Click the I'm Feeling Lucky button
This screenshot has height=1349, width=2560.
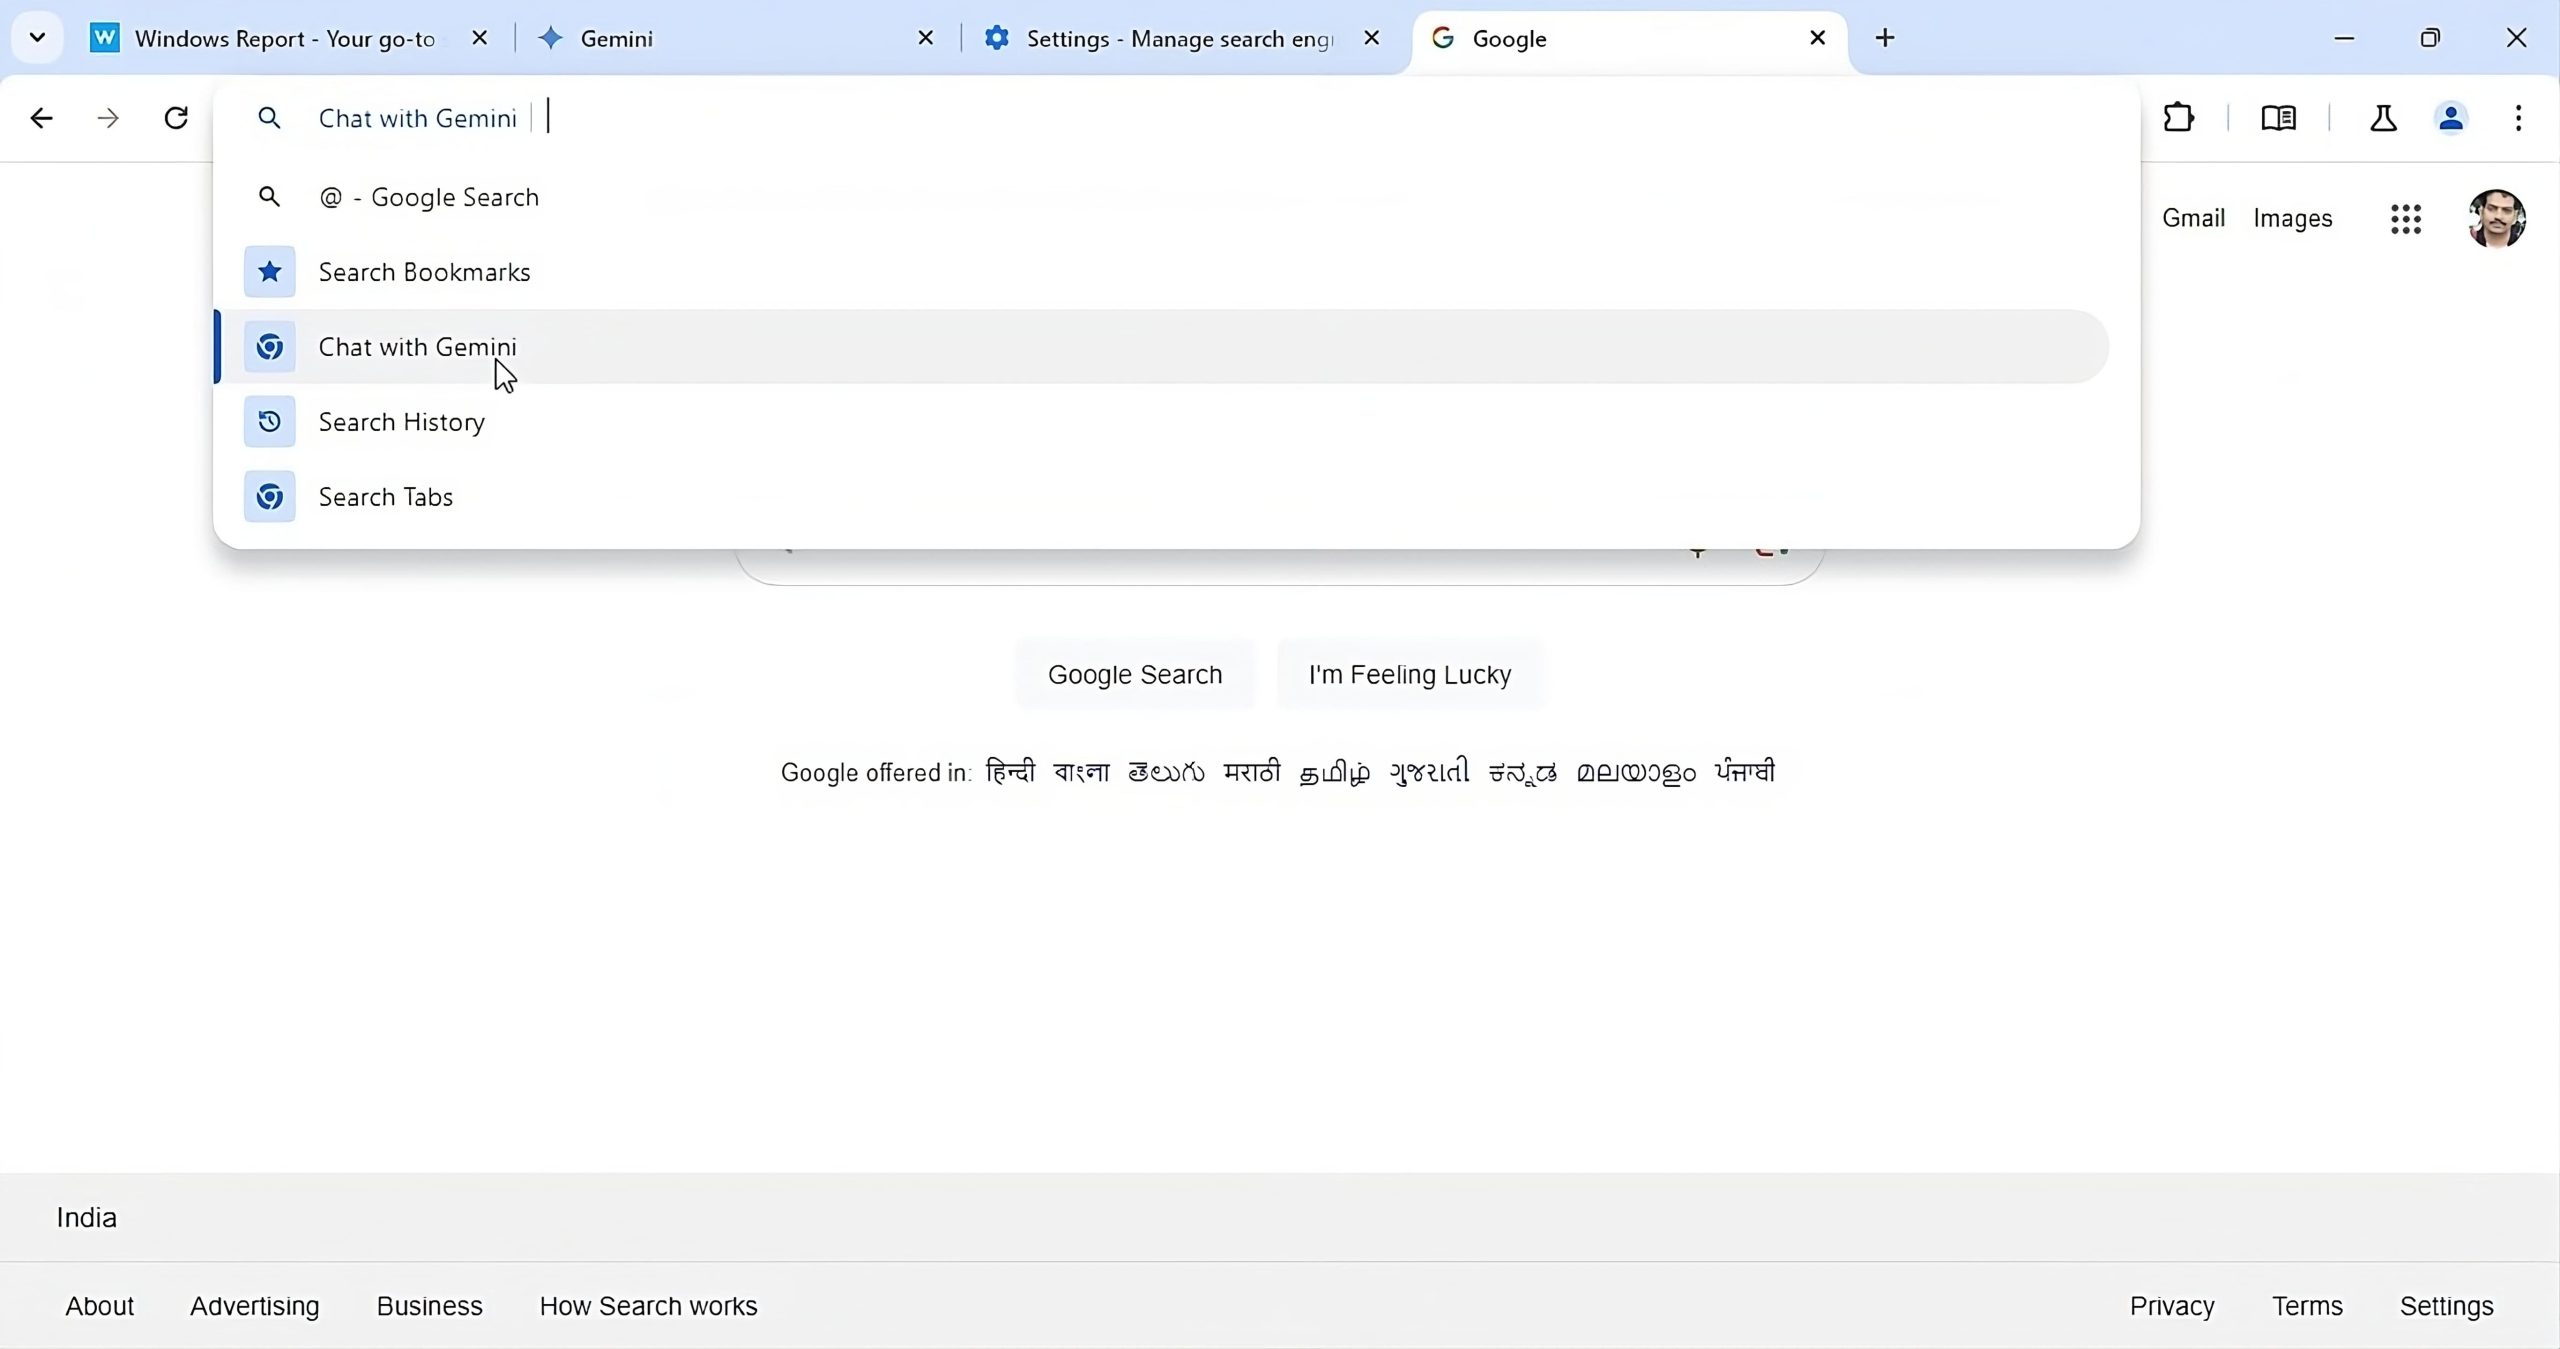click(x=1410, y=675)
